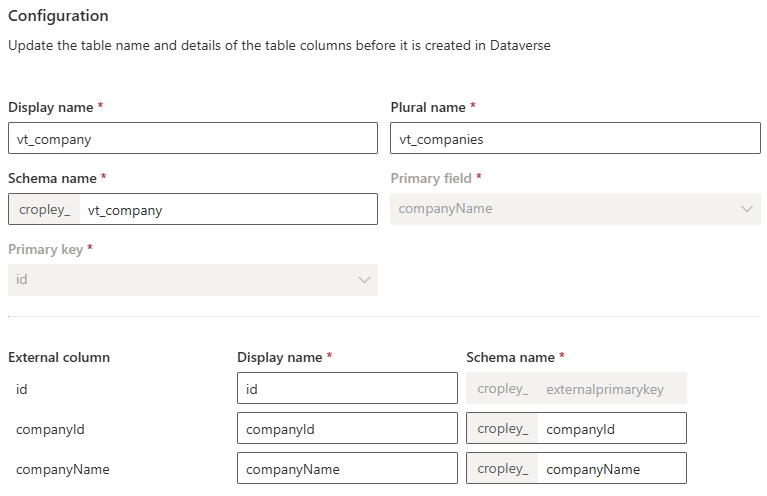Focus the companyId schema name input
Viewport: 767px width, 496px height.
point(611,428)
